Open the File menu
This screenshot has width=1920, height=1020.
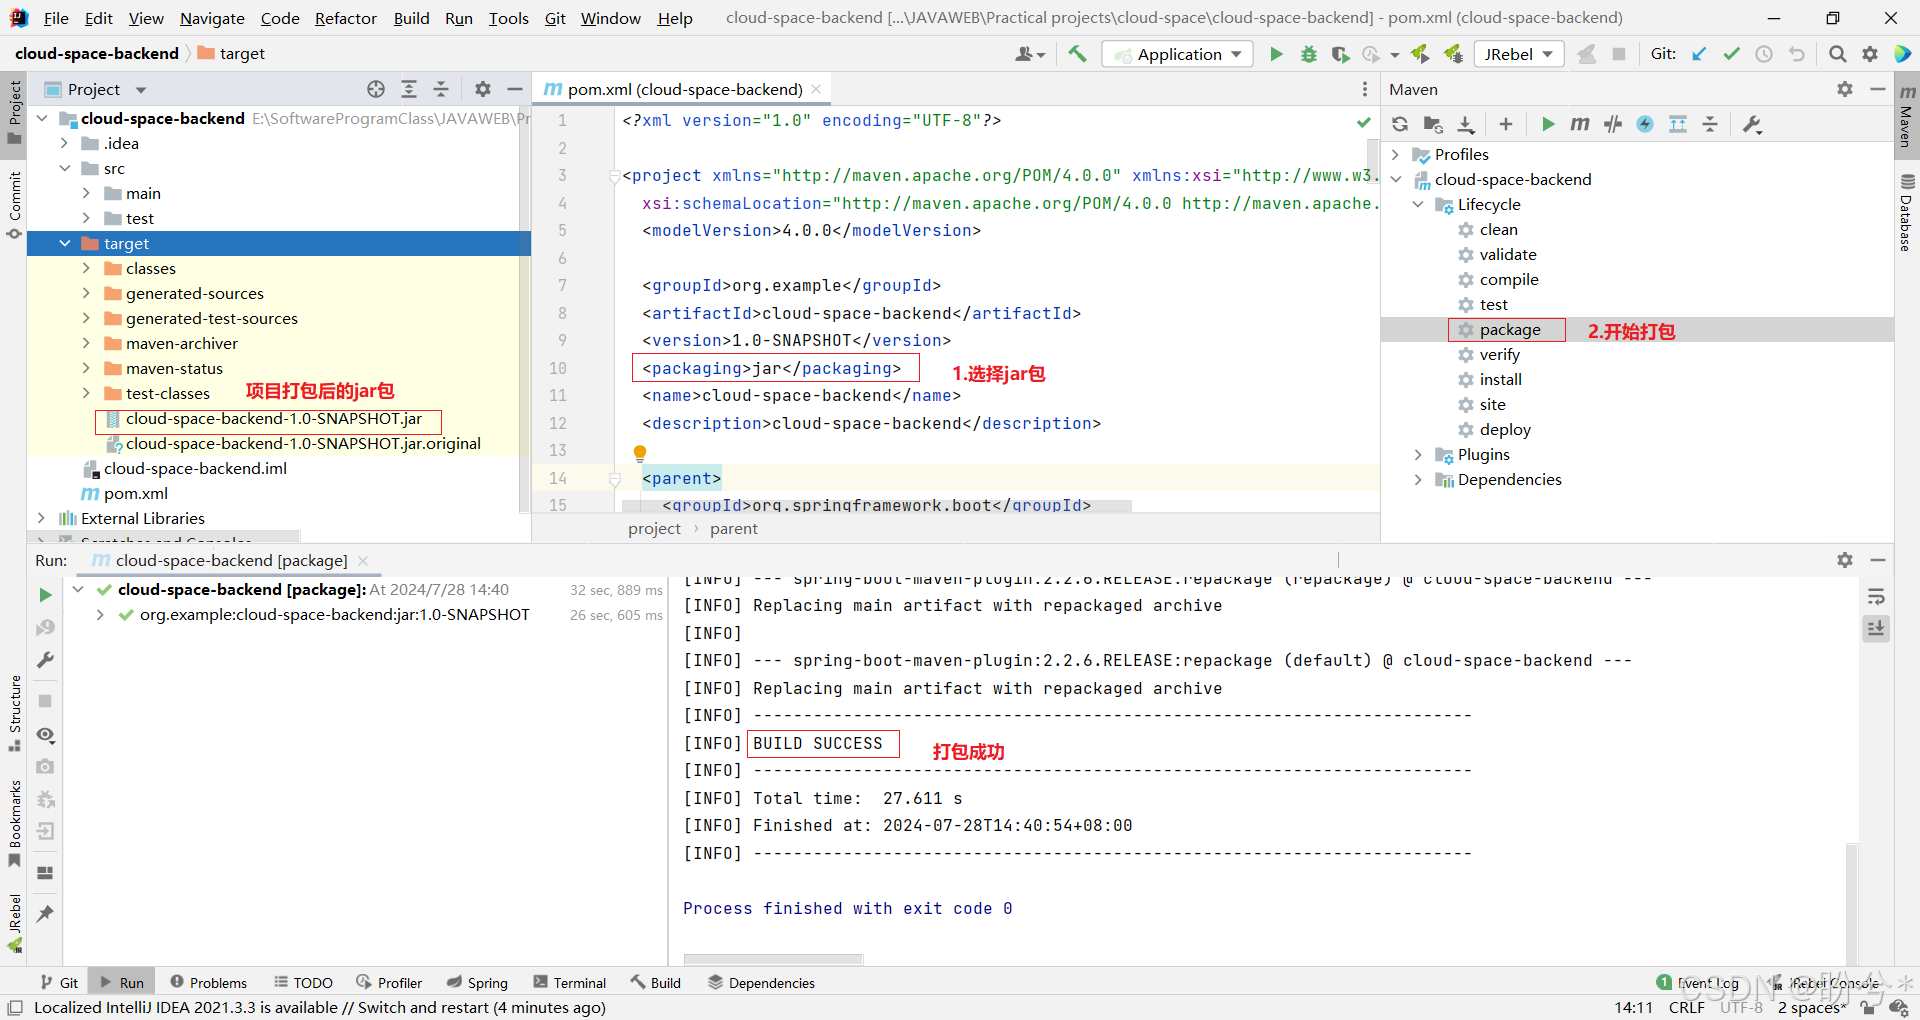[56, 18]
